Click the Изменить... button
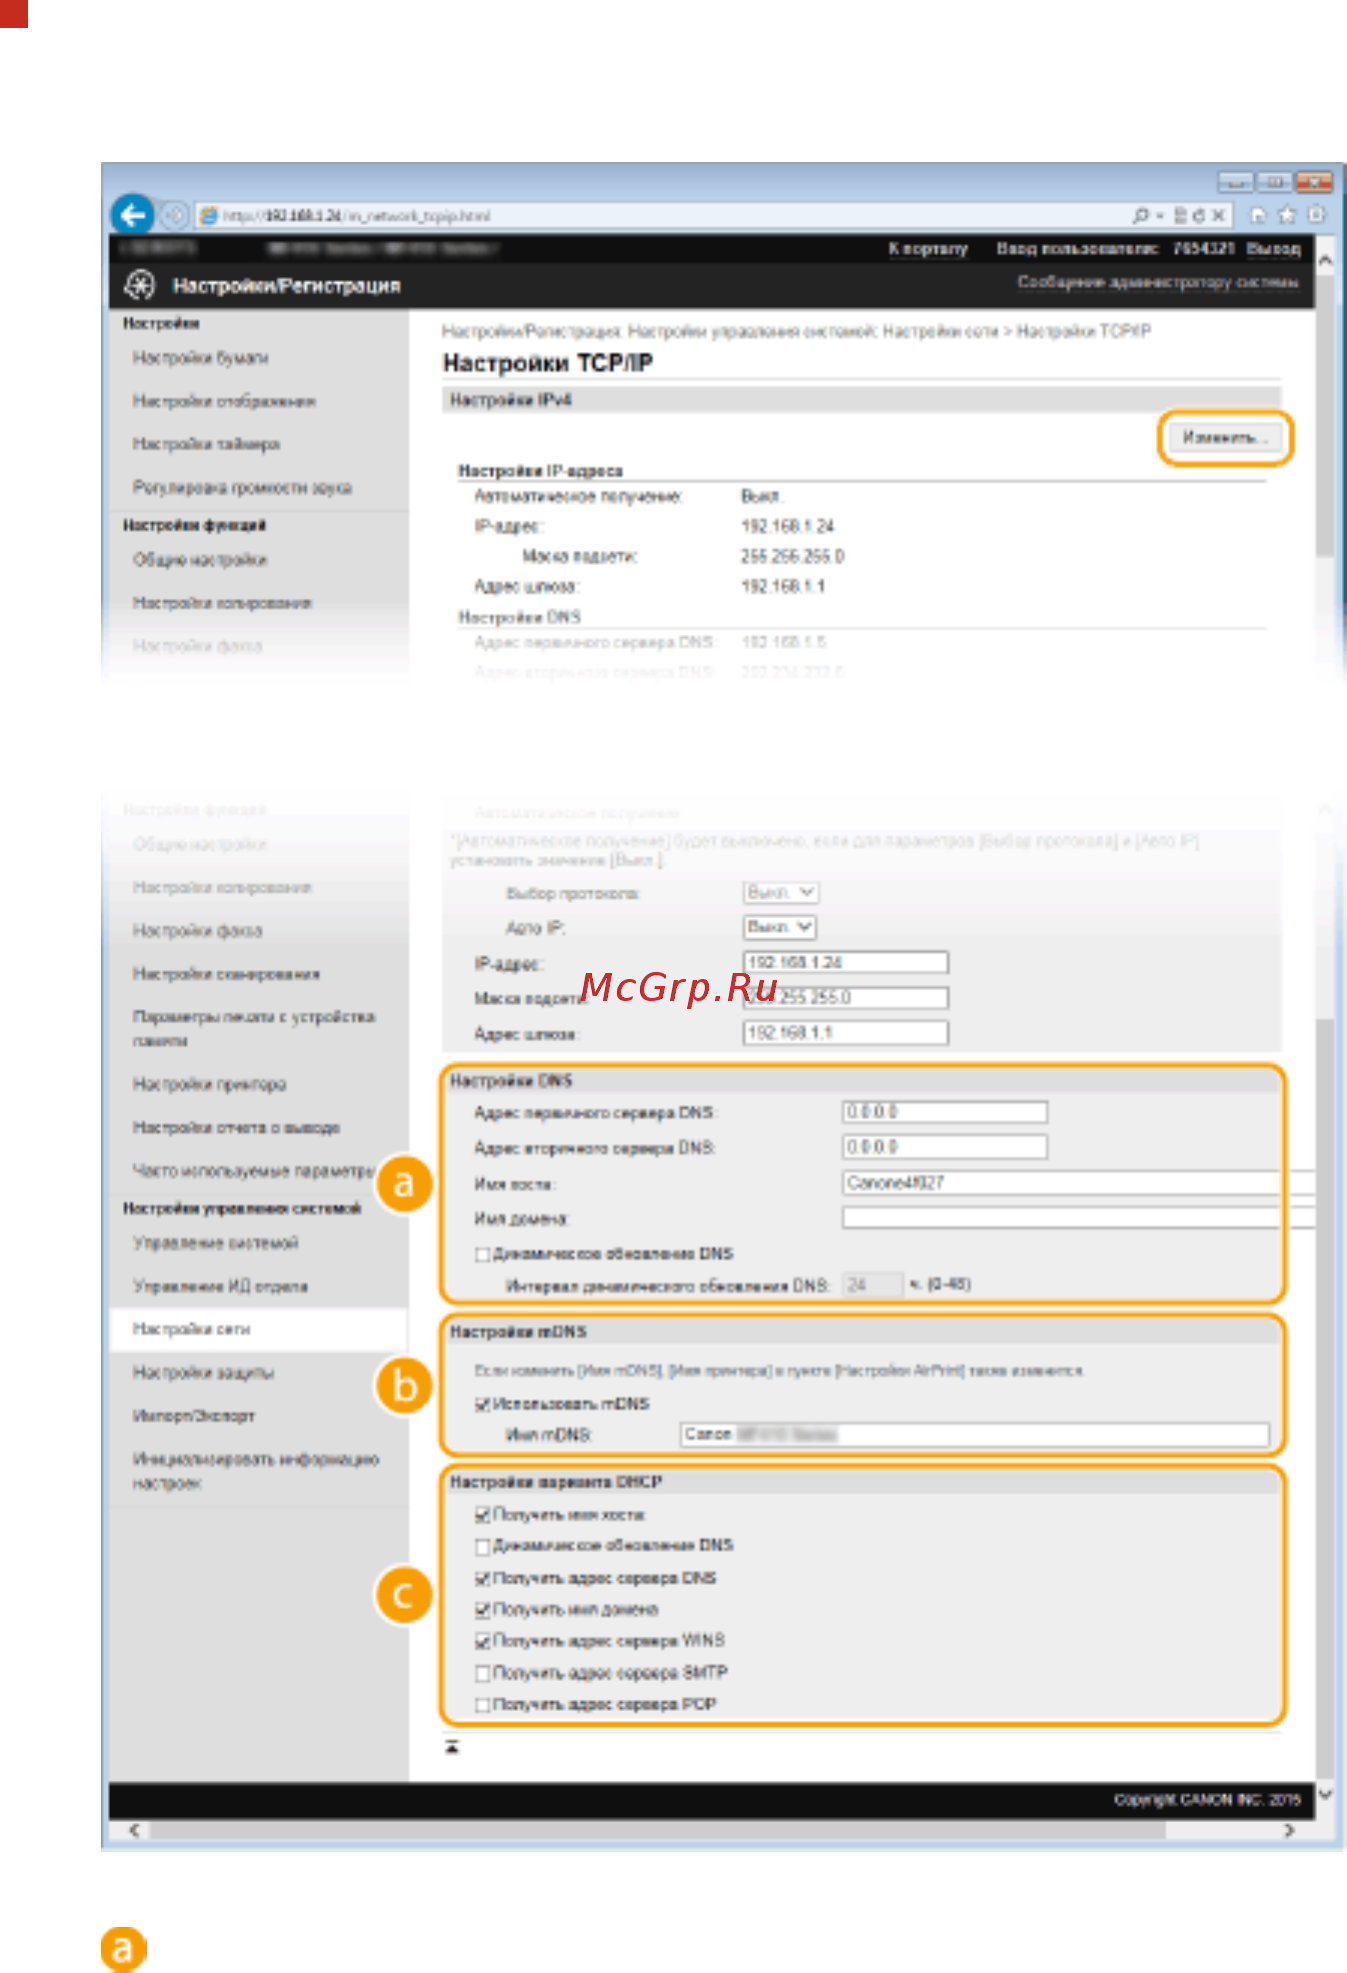The width and height of the screenshot is (1347, 1973). (x=1225, y=437)
